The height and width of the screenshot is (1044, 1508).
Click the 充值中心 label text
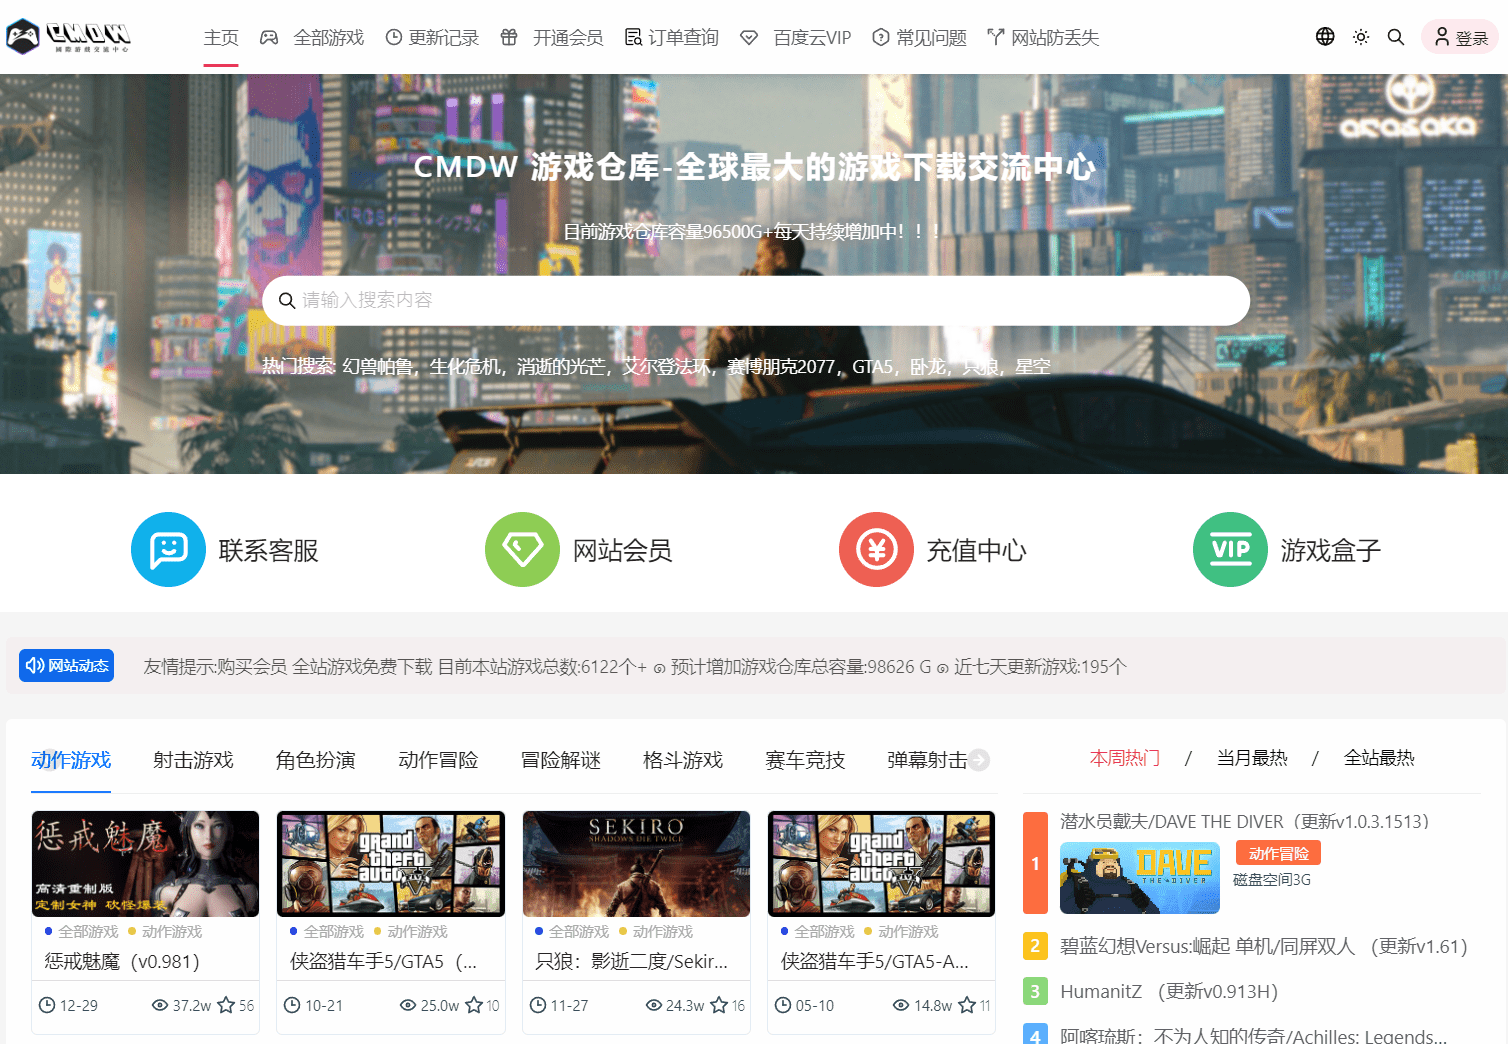pos(976,550)
